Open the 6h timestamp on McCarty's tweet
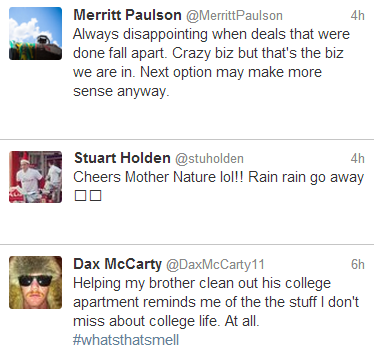374x360 pixels. click(x=357, y=264)
